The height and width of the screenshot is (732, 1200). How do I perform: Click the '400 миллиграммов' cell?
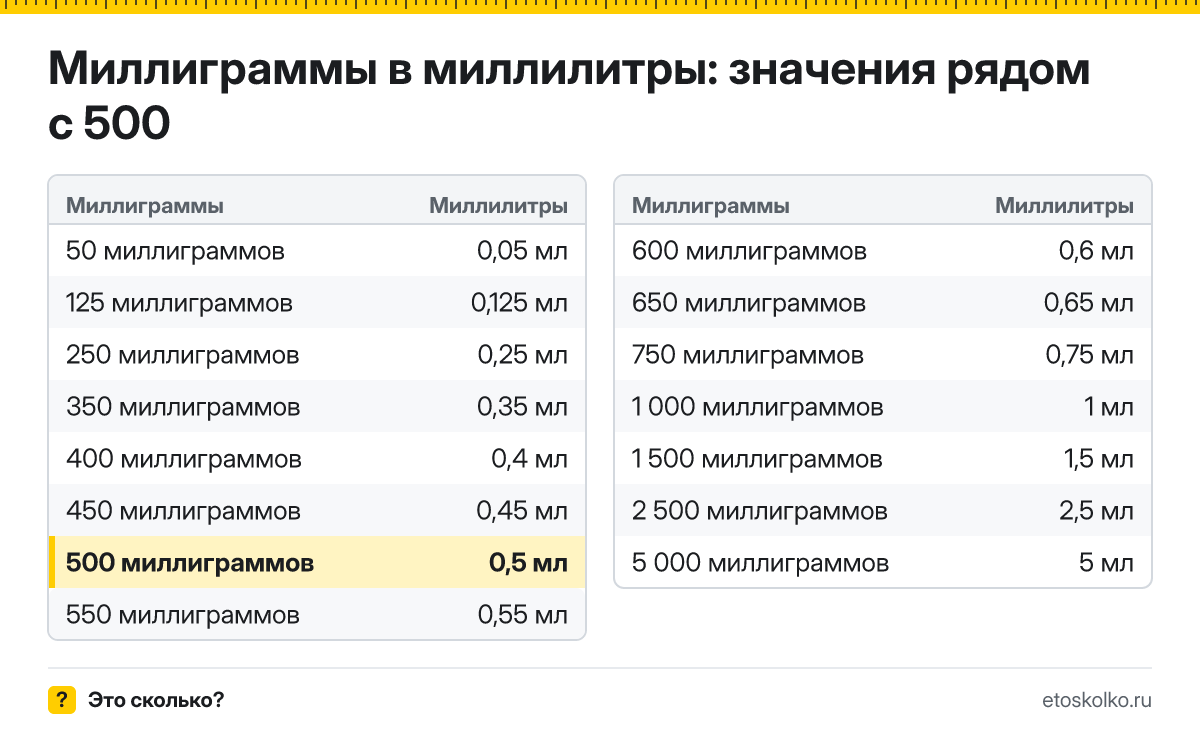point(184,459)
